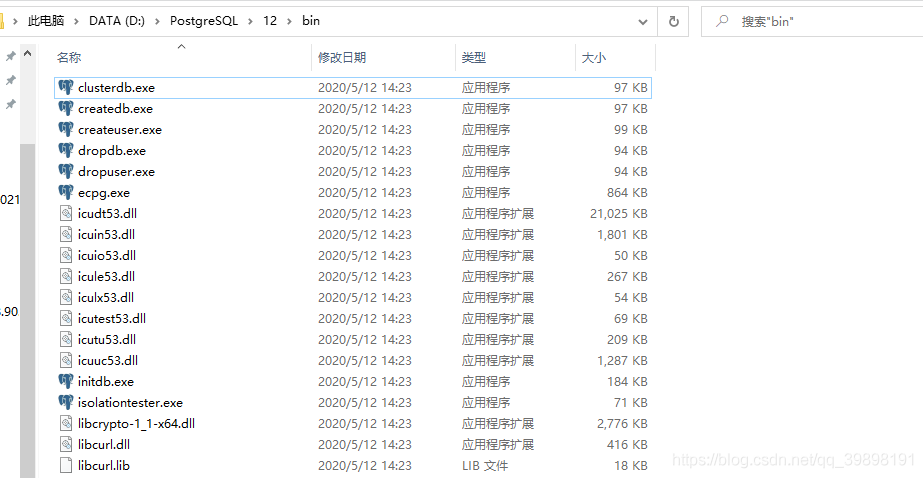
Task: Click the createdb.exe elephant icon
Action: [66, 109]
